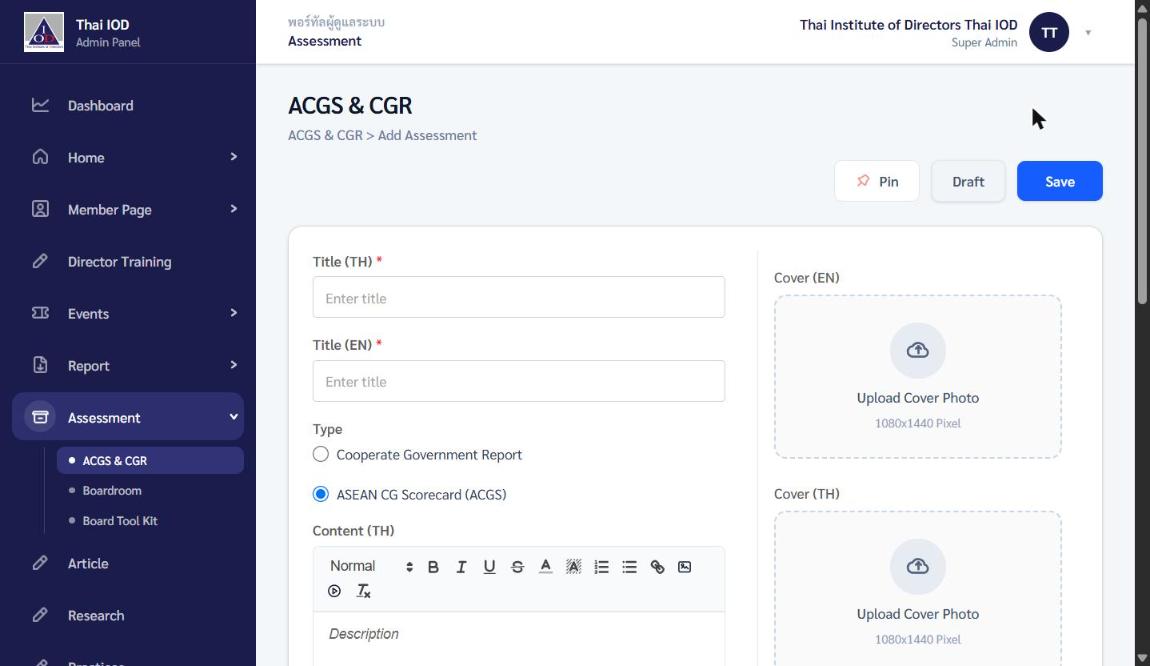The image size is (1150, 666).
Task: Click ACGS & CGR breadcrumb link
Action: [325, 135]
